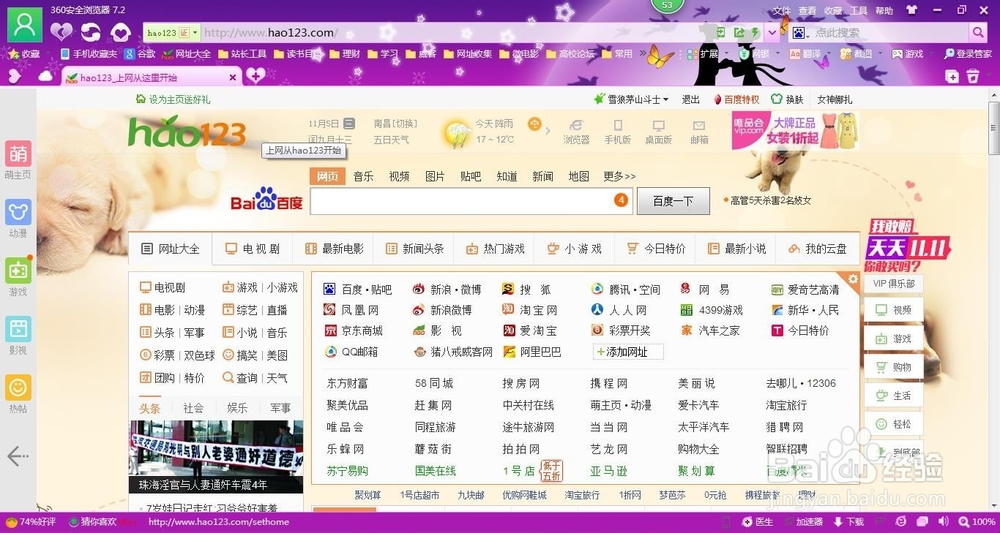Image resolution: width=1000 pixels, height=533 pixels.
Task: Go back using the heart arrow icon
Action: [61, 32]
